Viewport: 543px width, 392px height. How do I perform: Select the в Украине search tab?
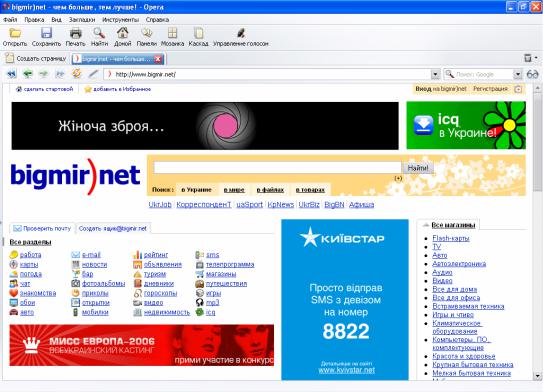196,190
